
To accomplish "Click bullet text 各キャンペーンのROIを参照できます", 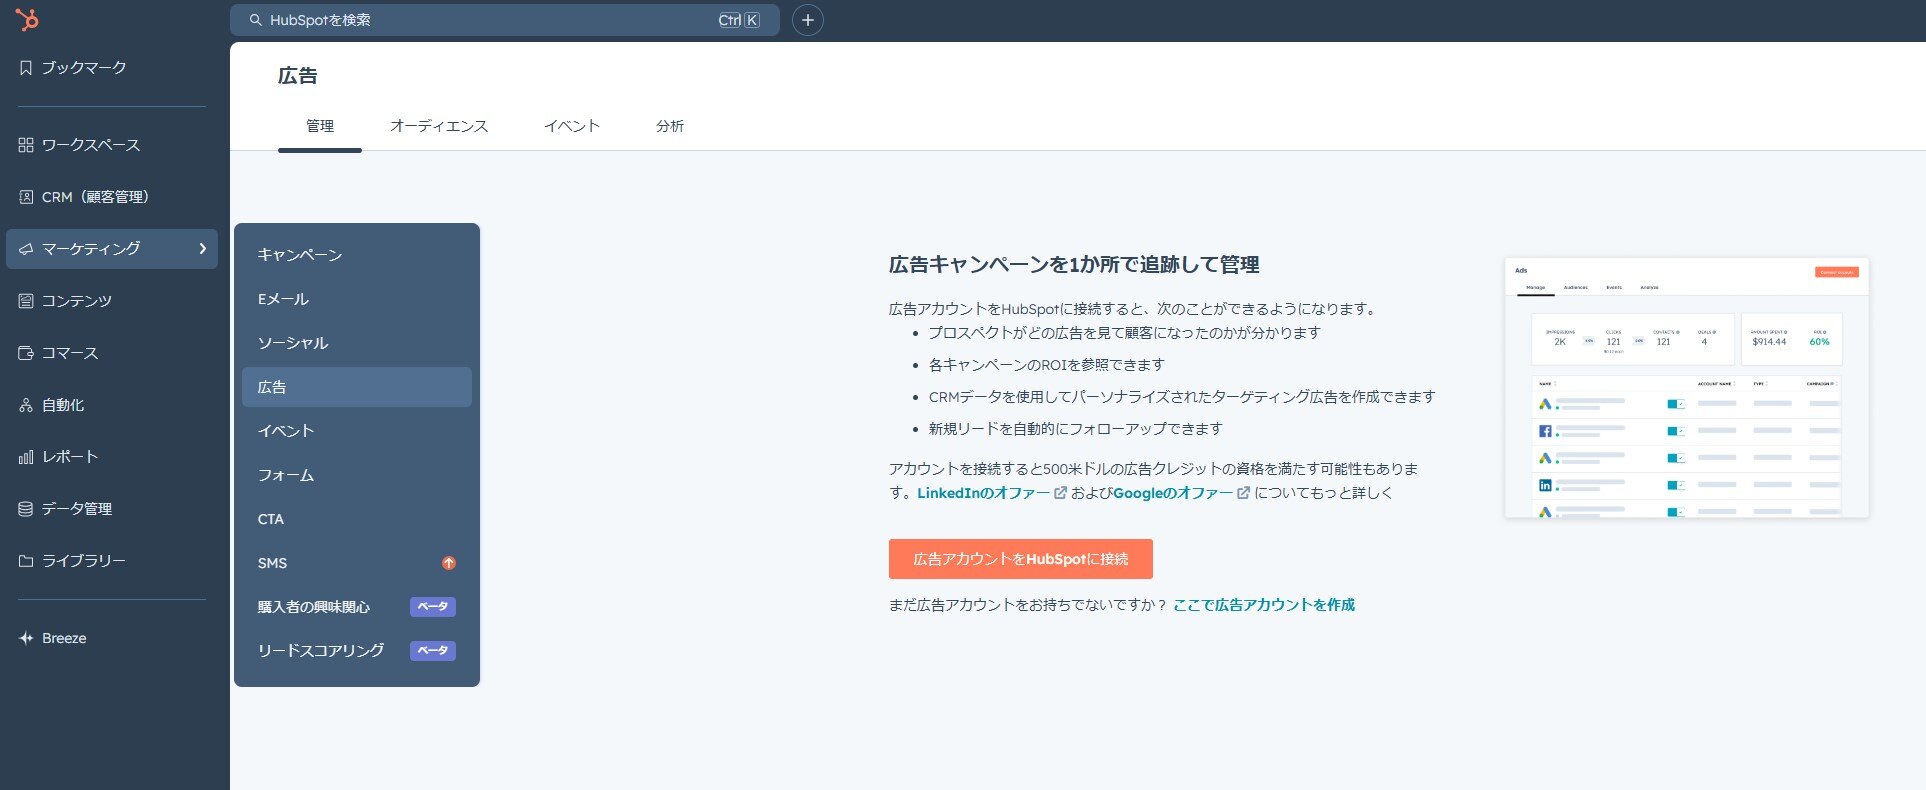I will [1047, 365].
